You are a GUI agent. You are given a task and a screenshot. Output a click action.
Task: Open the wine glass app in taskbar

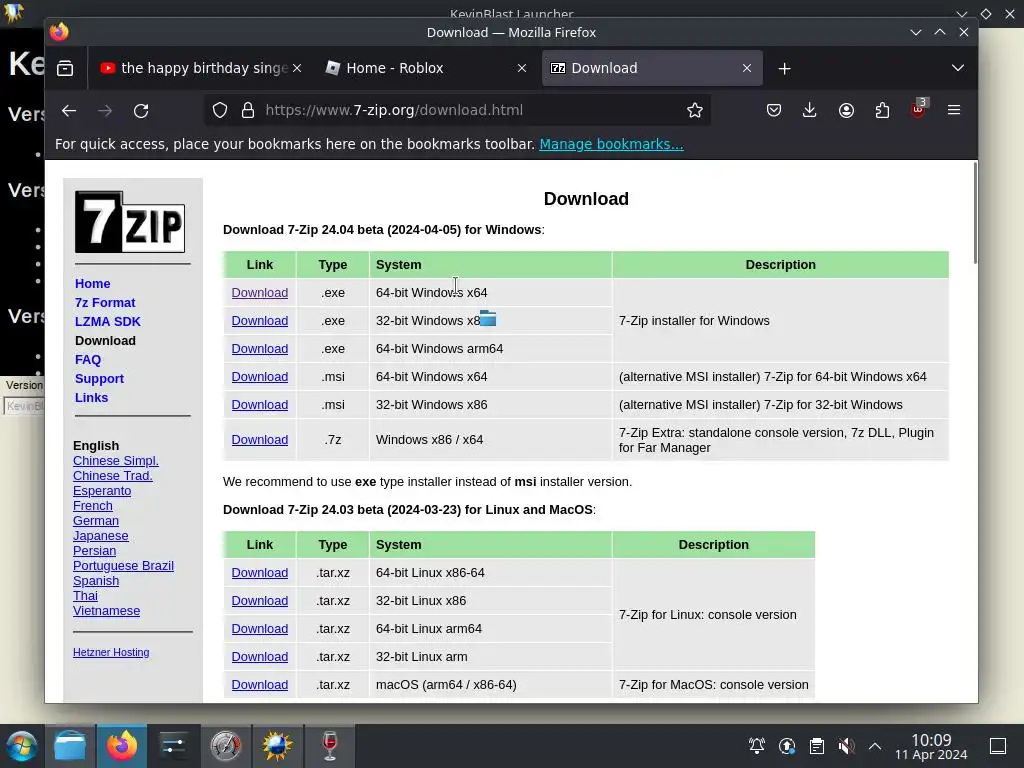pyautogui.click(x=330, y=746)
